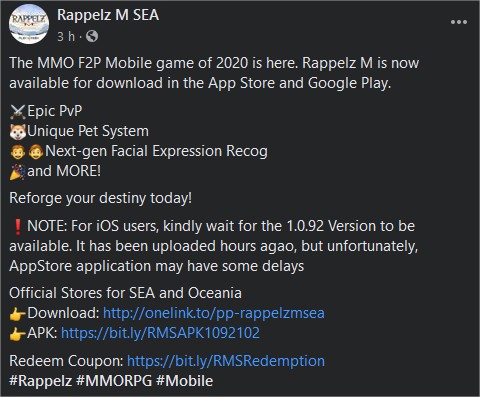Click the 3 h post timestamp
The image size is (480, 397).
[66, 36]
